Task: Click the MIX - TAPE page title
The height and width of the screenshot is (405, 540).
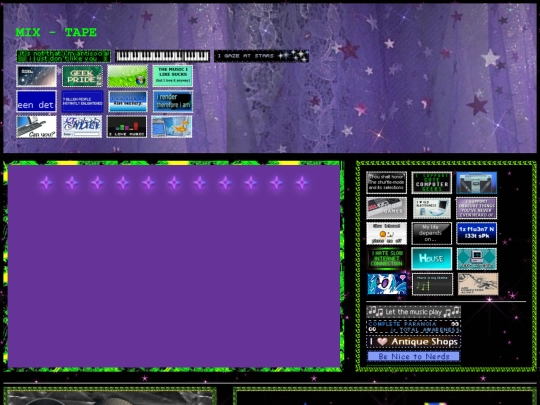Action: click(x=56, y=32)
